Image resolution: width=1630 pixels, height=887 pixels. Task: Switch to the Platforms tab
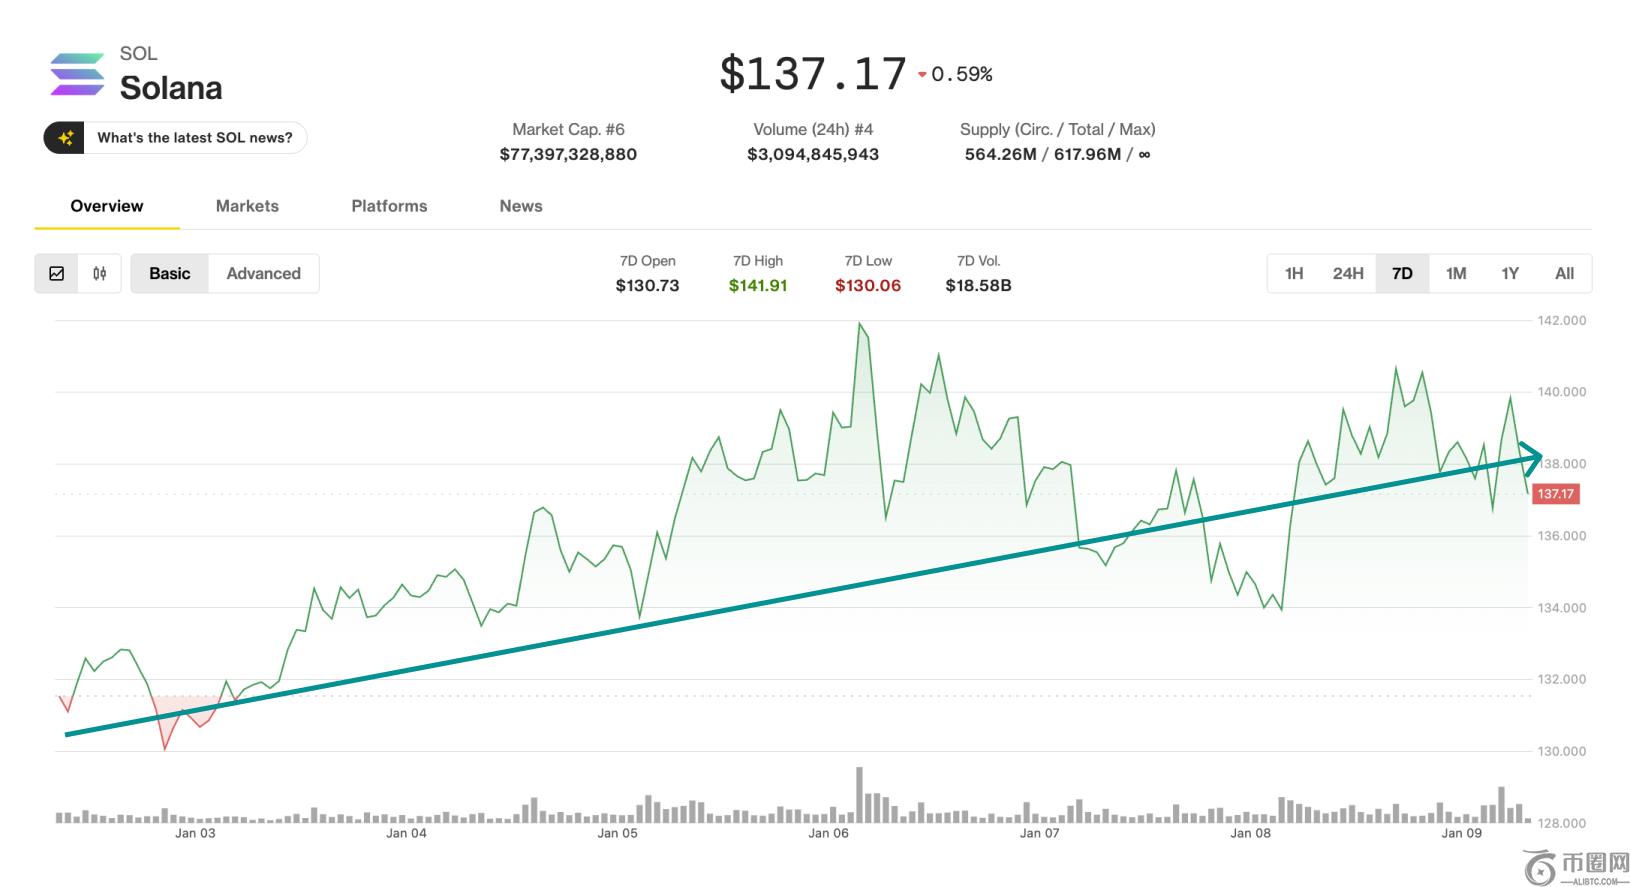click(x=389, y=206)
